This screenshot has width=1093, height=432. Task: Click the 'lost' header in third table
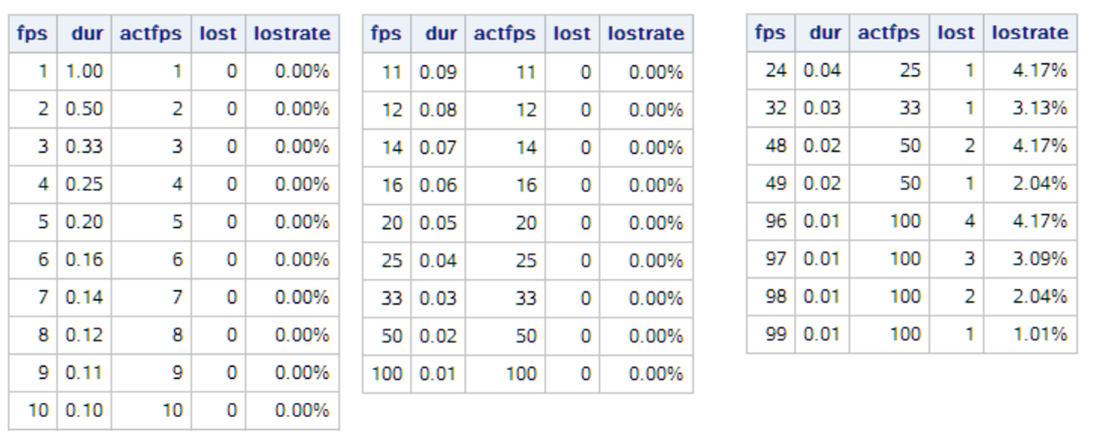pos(956,33)
